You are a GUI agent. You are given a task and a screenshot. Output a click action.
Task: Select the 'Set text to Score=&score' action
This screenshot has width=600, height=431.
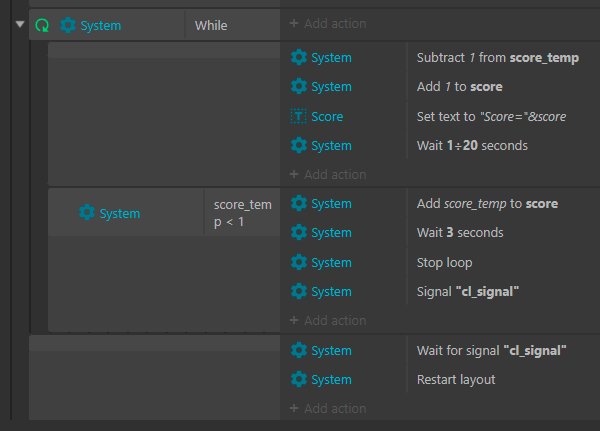pos(491,116)
